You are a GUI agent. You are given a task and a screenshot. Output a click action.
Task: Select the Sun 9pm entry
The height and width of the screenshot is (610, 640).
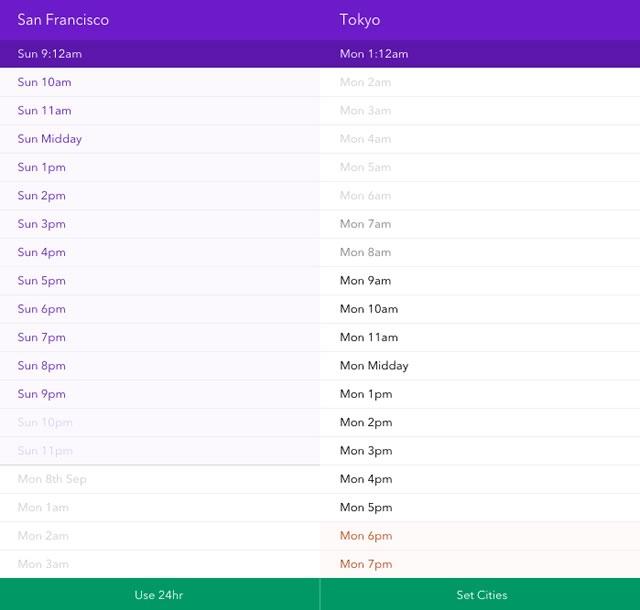click(160, 394)
